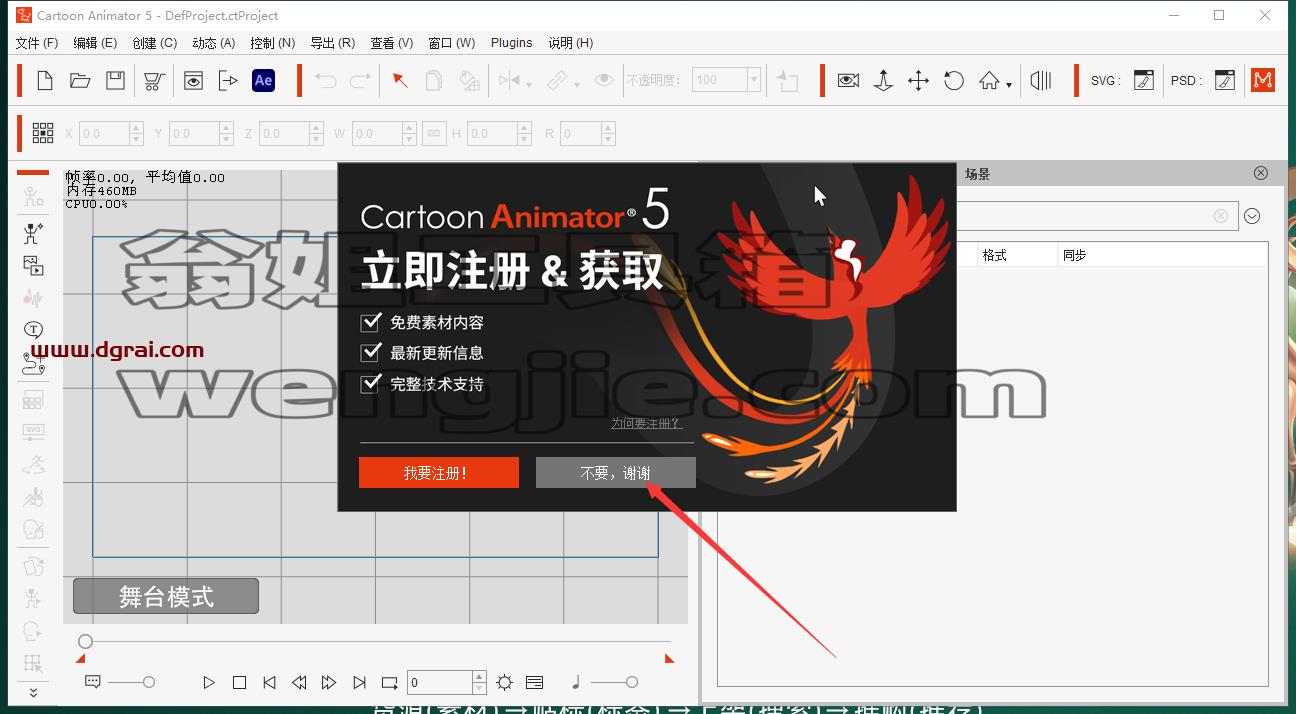Click the media import icon in the left sidebar
The image size is (1296, 714).
tap(33, 265)
